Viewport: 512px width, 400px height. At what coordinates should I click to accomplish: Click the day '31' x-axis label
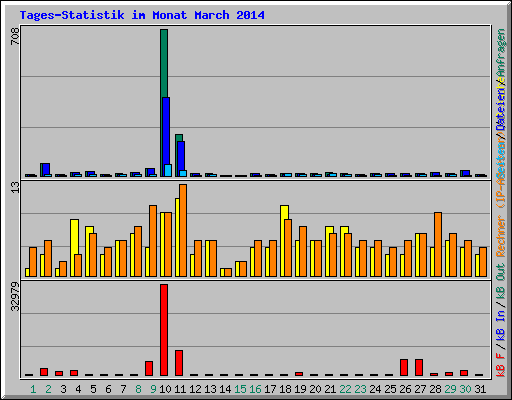click(x=480, y=389)
